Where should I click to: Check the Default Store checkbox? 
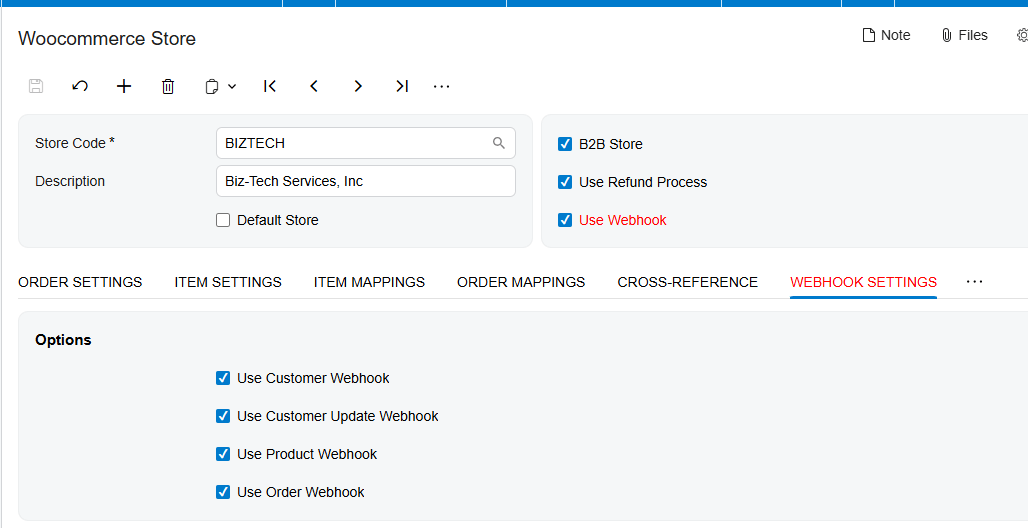point(223,220)
